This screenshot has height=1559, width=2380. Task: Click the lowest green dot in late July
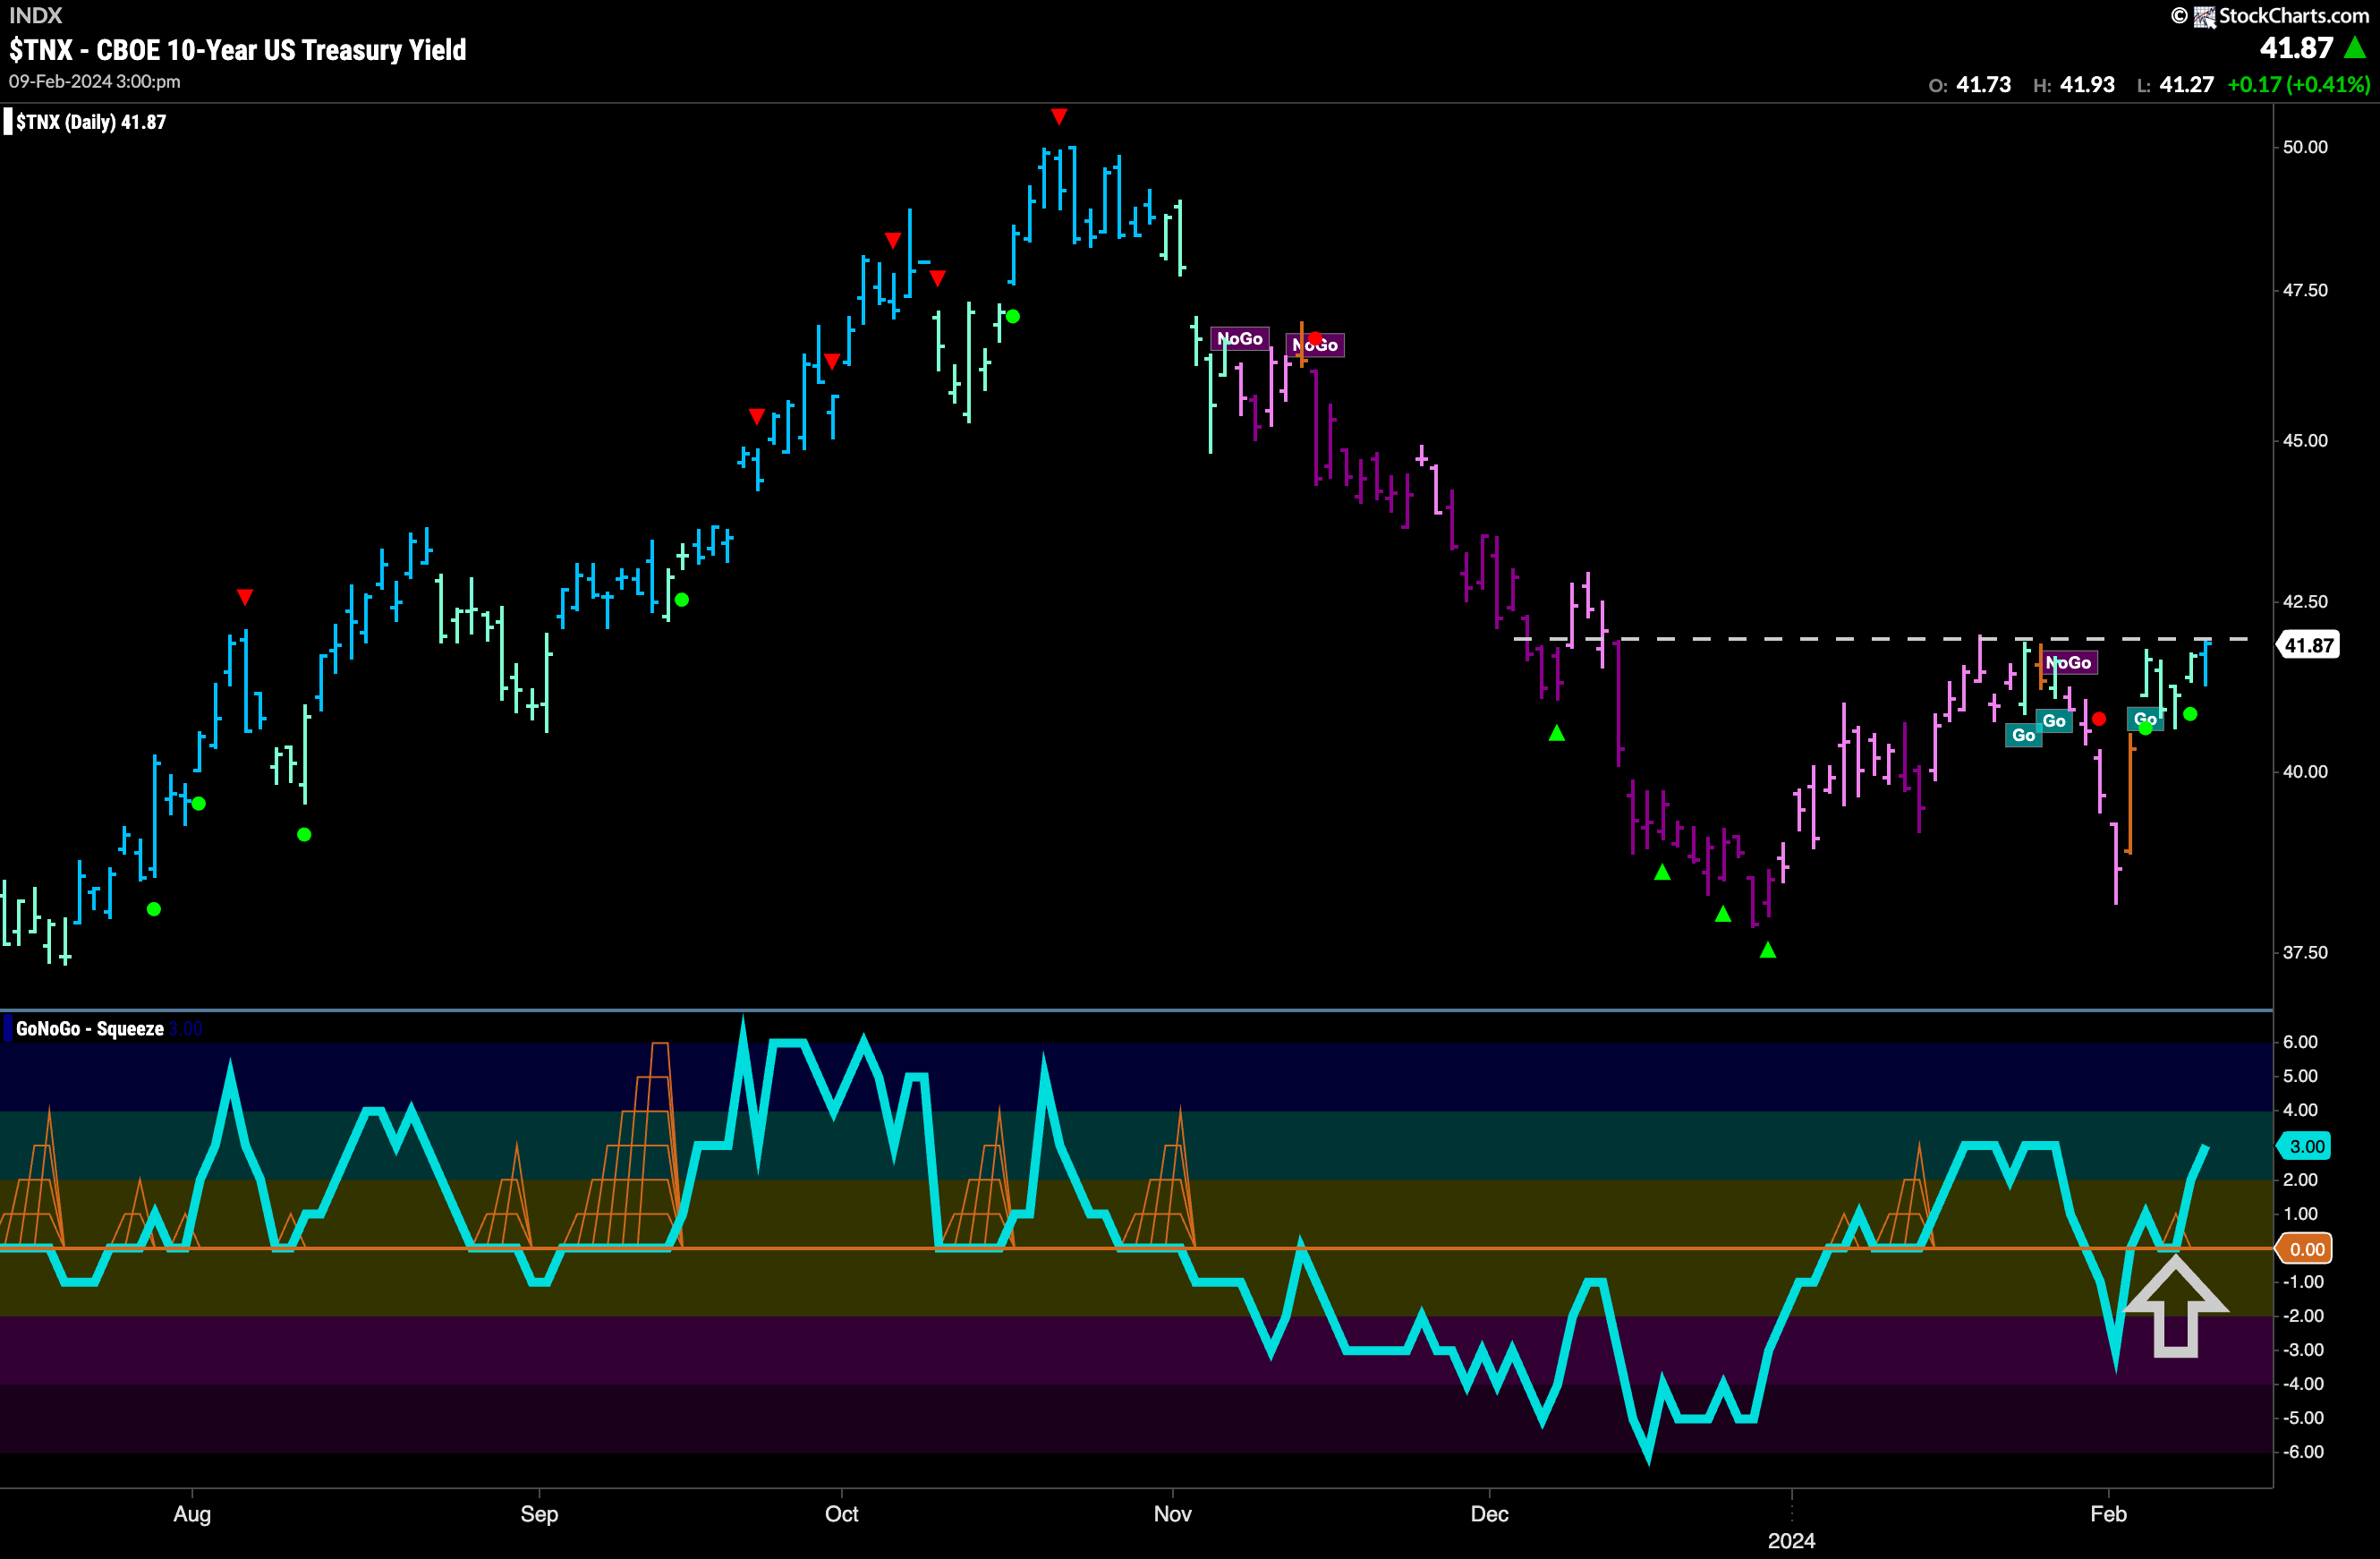[x=154, y=909]
